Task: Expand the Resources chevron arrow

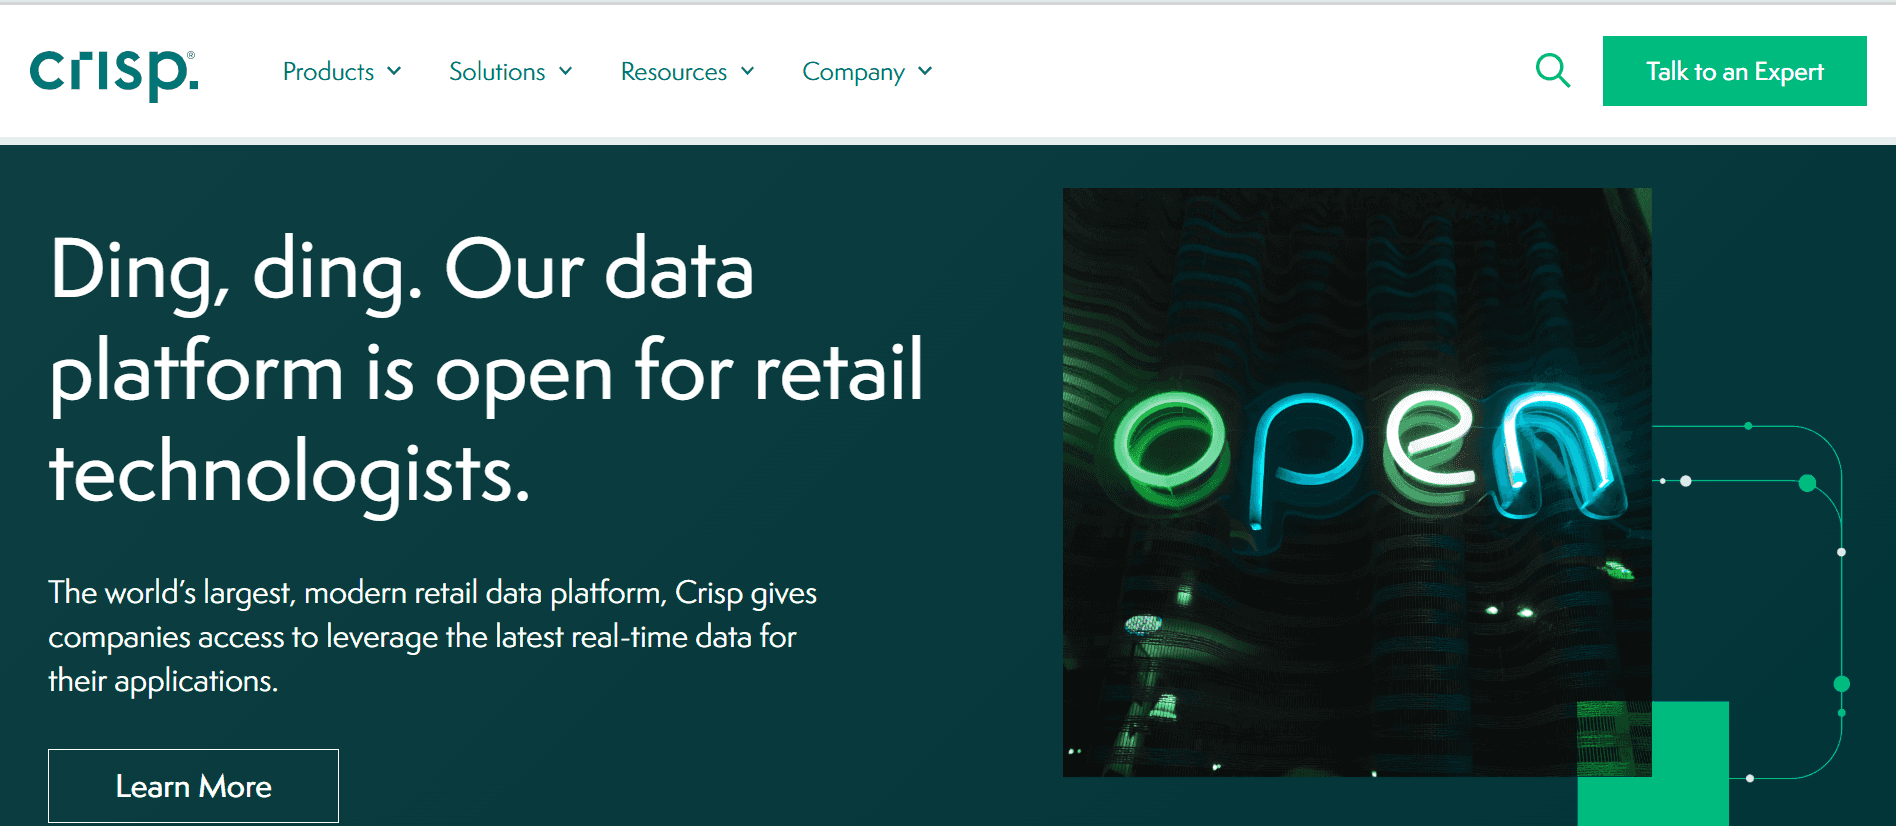Action: click(x=747, y=71)
